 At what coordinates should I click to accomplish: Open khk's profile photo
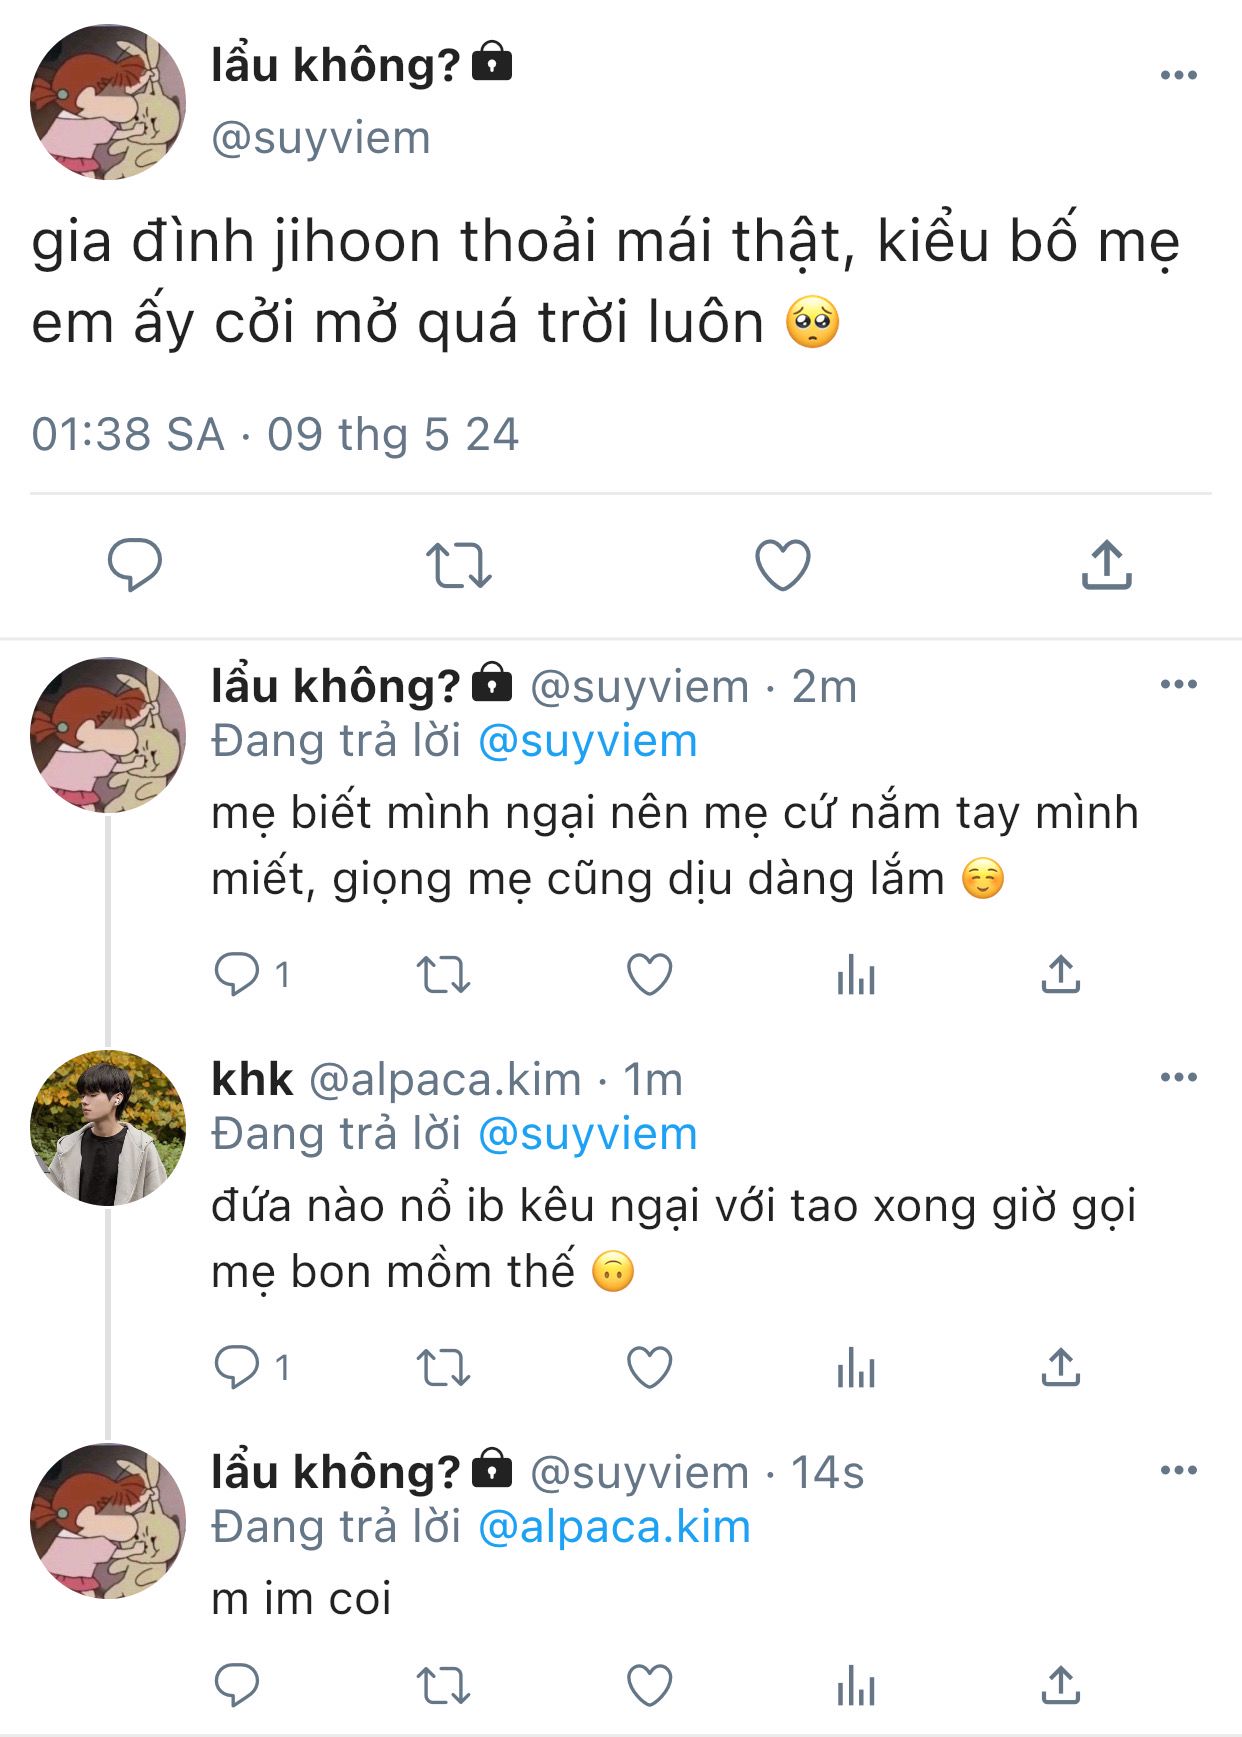coord(108,1127)
